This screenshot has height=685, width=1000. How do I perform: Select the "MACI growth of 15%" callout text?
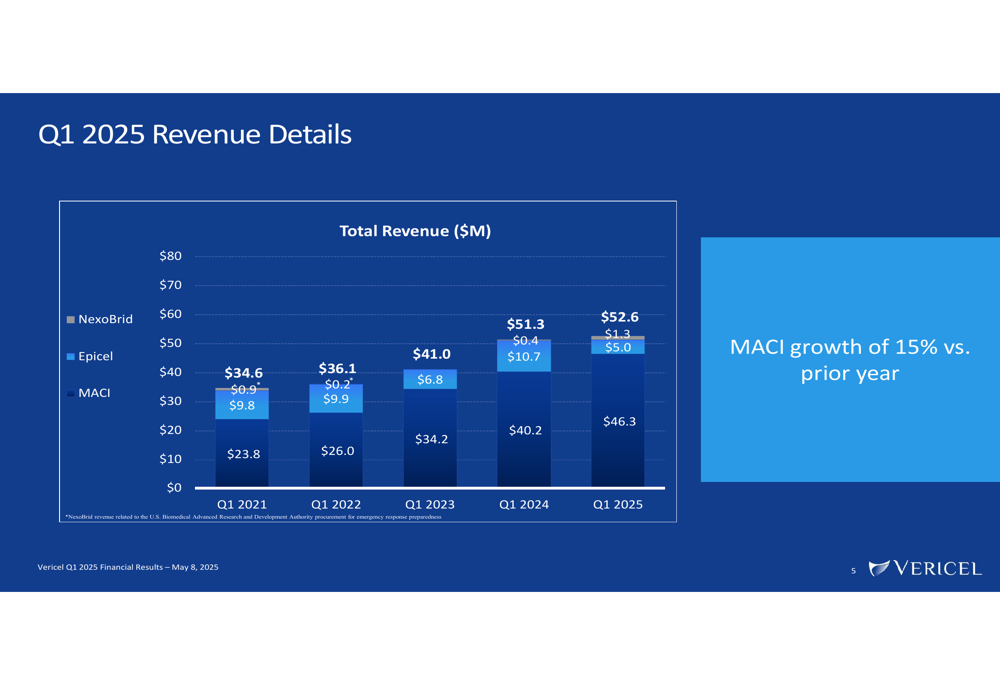click(849, 360)
